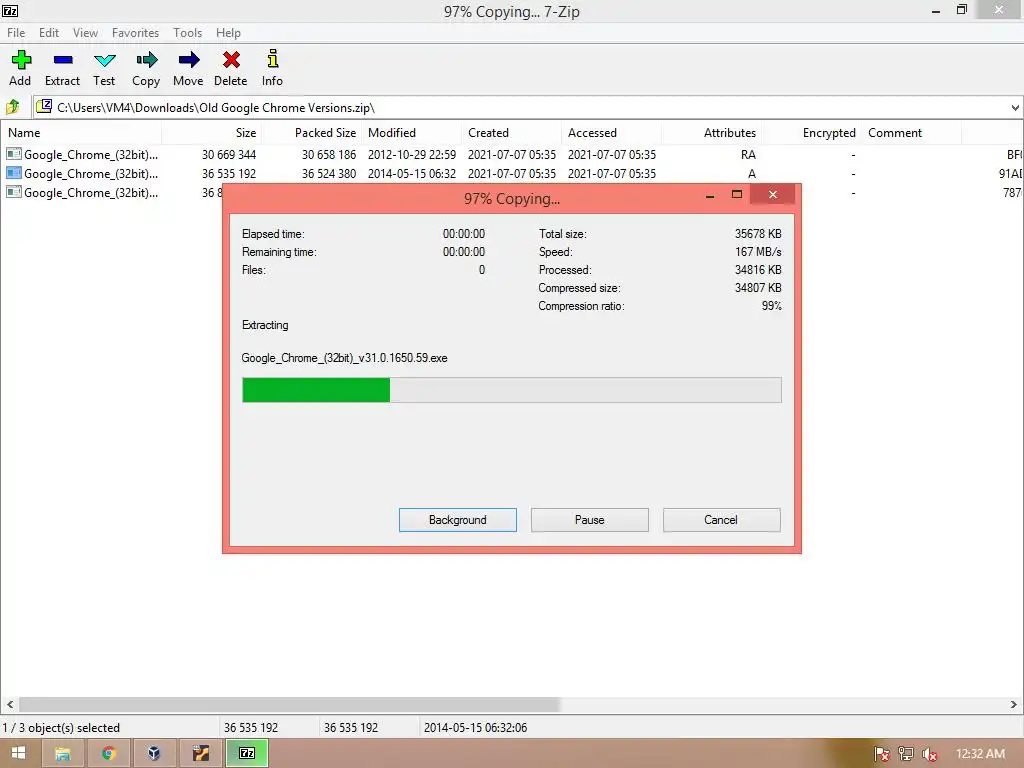This screenshot has width=1024, height=768.
Task: Select the first Google_Chrome file, size 30 669 344
Action: (511, 155)
